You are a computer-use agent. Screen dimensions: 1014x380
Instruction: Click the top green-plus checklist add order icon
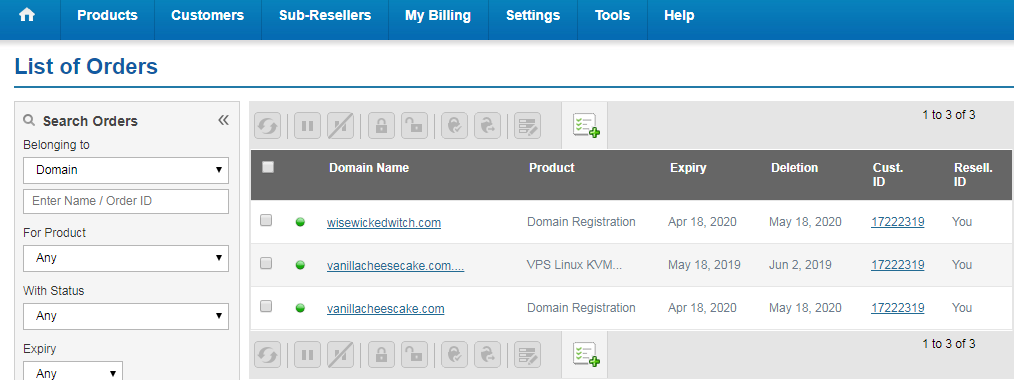point(585,125)
